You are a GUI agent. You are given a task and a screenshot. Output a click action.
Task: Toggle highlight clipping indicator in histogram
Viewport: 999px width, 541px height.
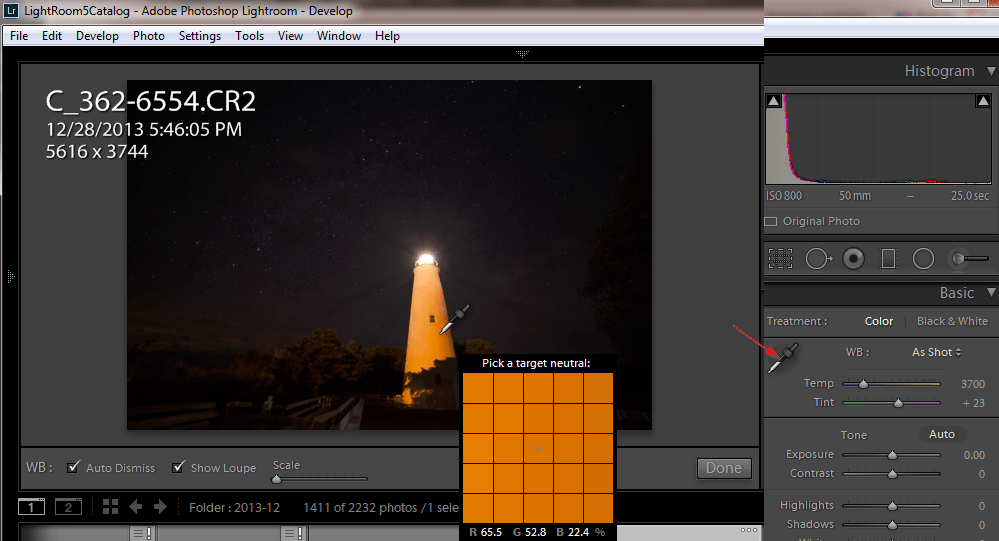point(983,101)
